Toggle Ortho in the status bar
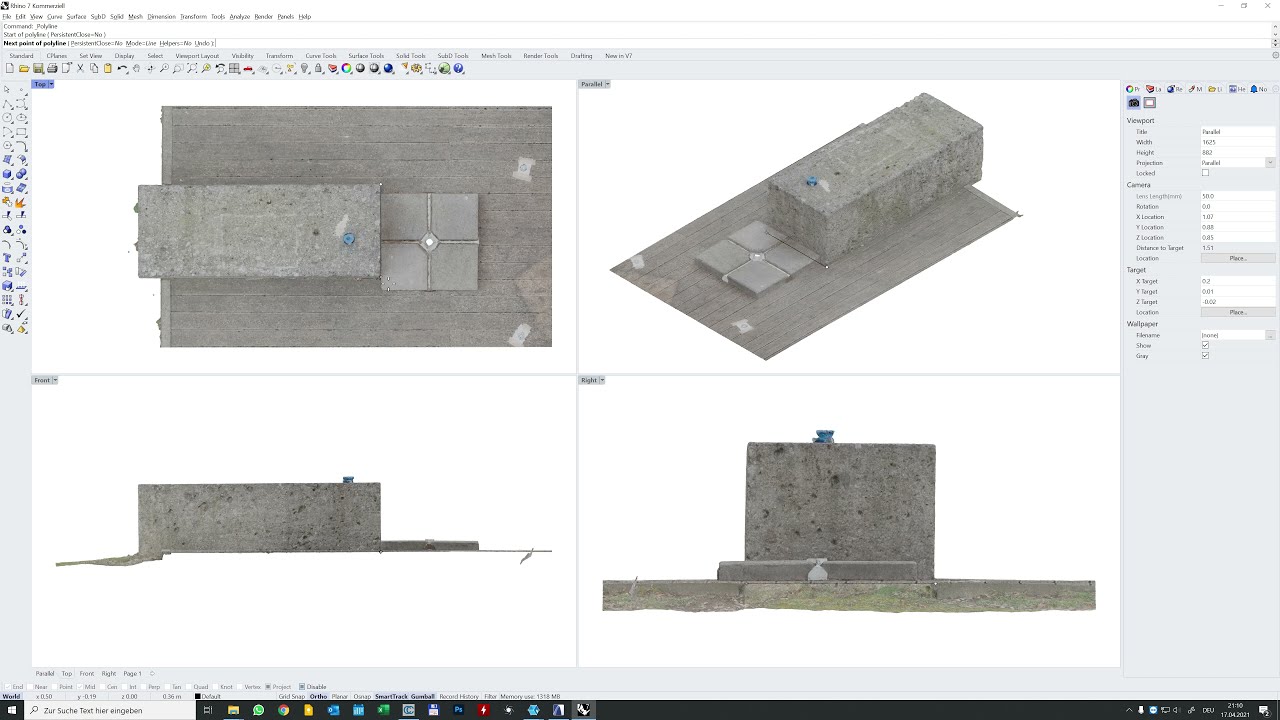 tap(319, 697)
